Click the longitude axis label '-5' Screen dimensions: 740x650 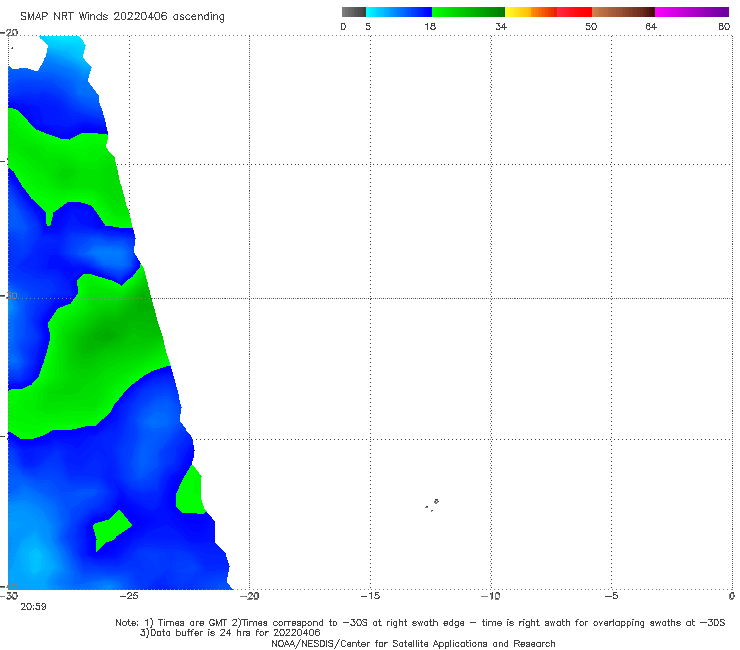(611, 596)
